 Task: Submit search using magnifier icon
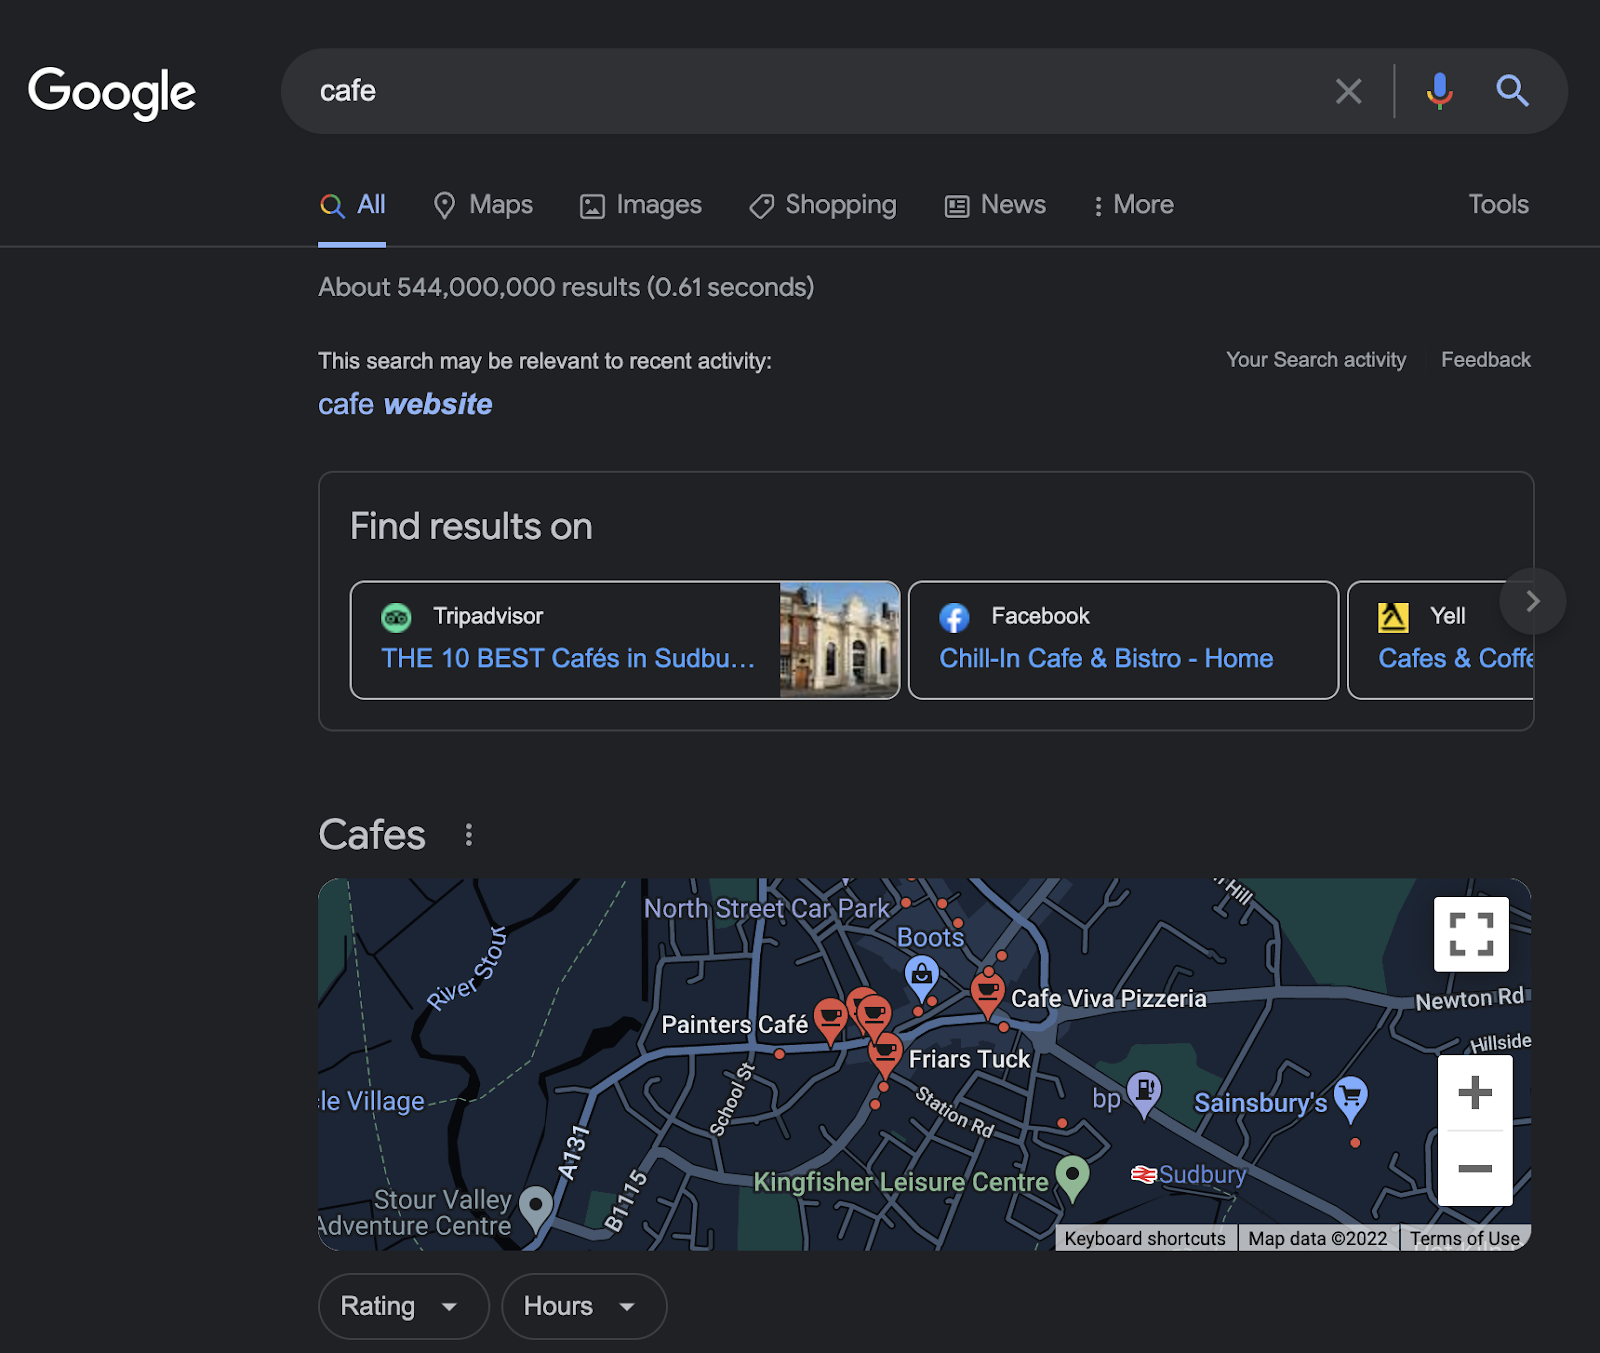click(x=1512, y=91)
